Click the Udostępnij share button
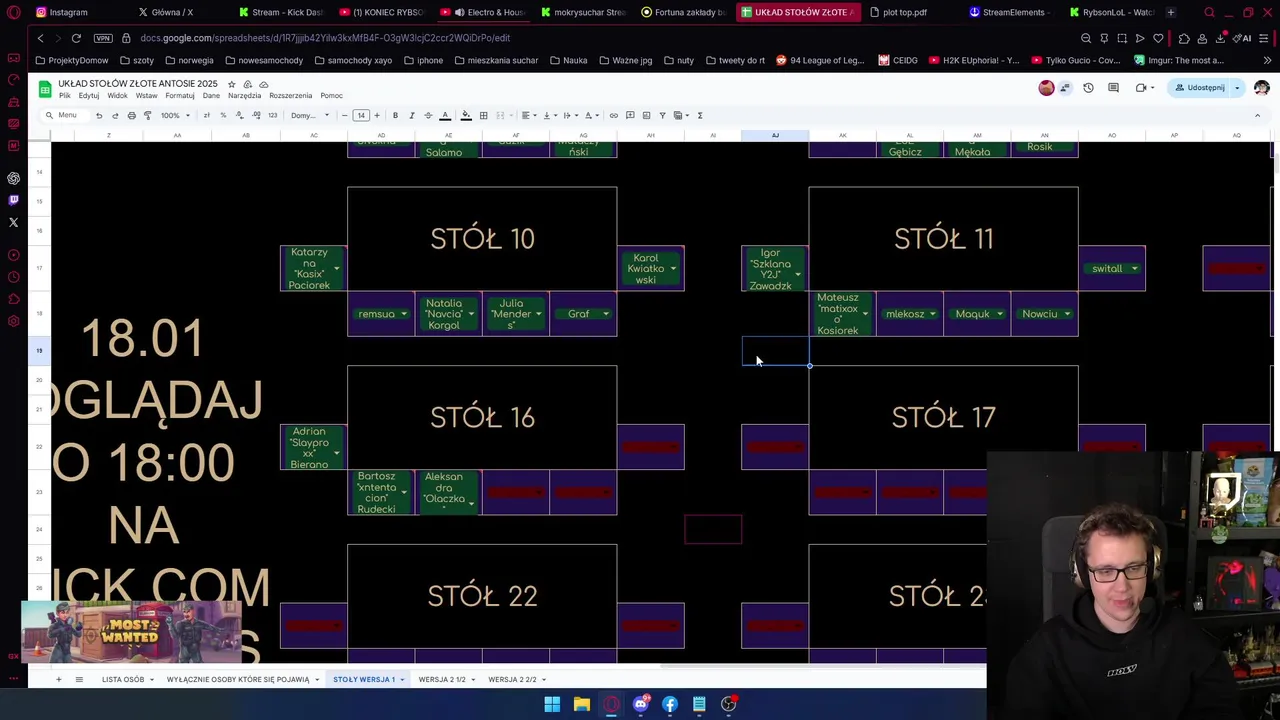This screenshot has width=1280, height=720. pyautogui.click(x=1200, y=88)
